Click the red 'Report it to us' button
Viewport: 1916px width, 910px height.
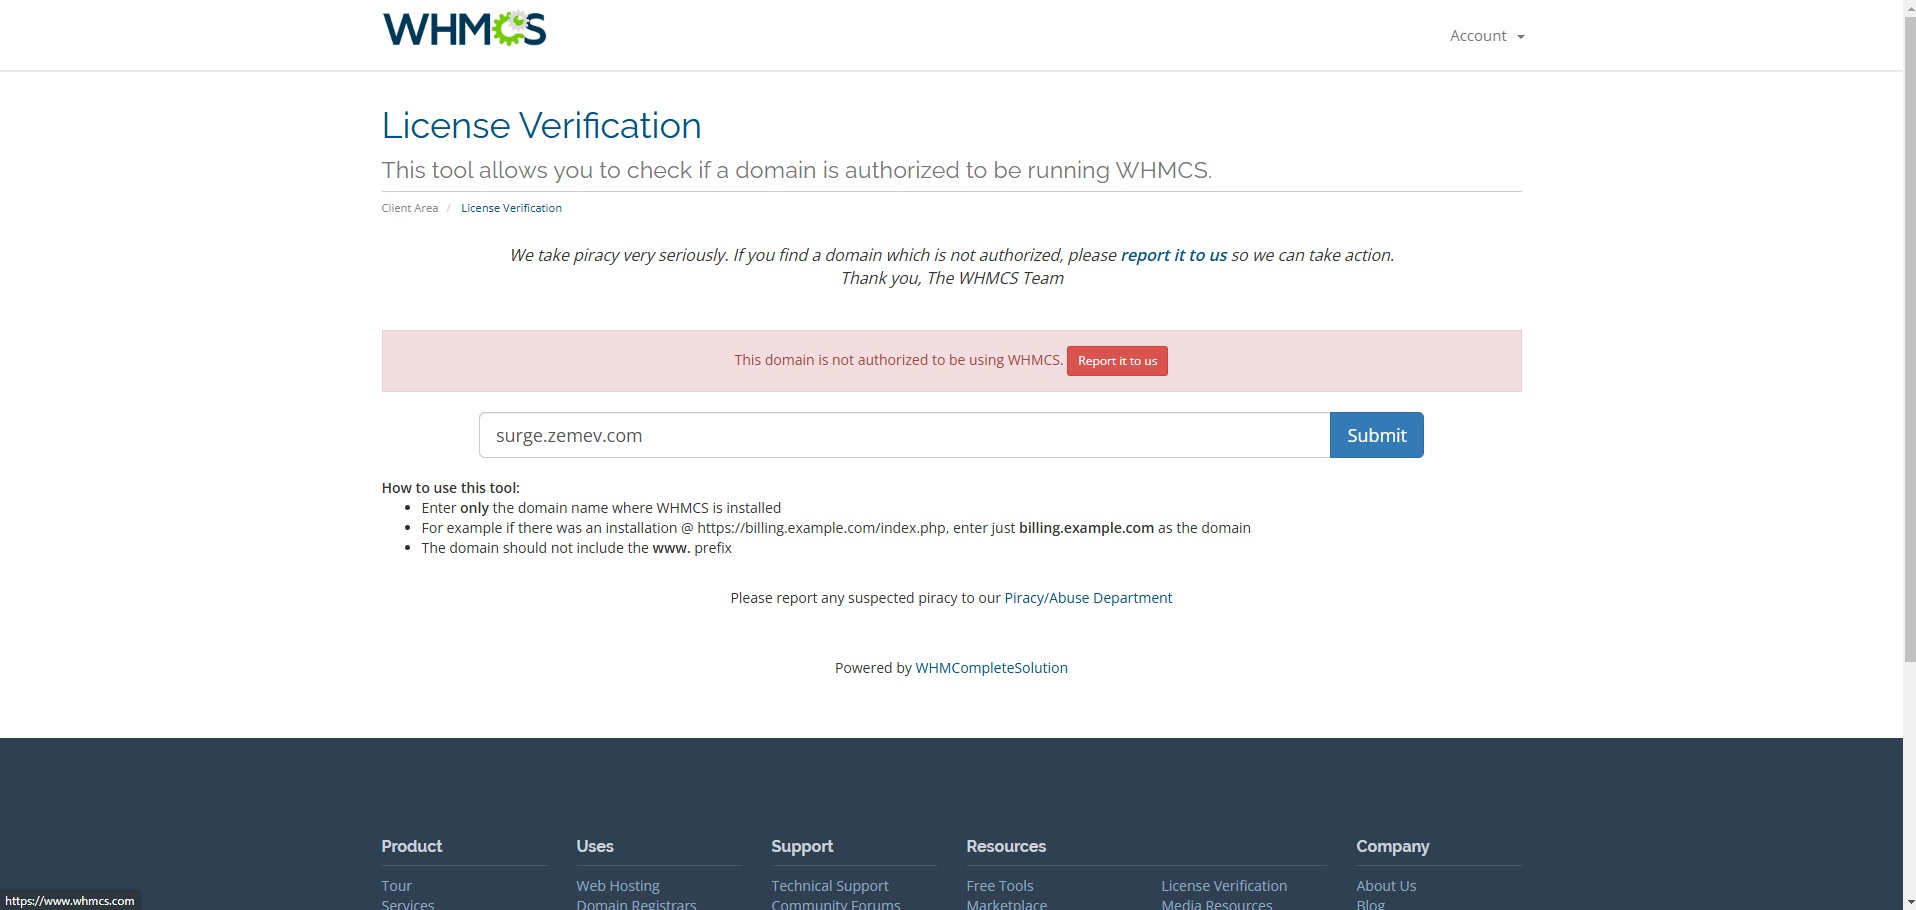(1117, 361)
